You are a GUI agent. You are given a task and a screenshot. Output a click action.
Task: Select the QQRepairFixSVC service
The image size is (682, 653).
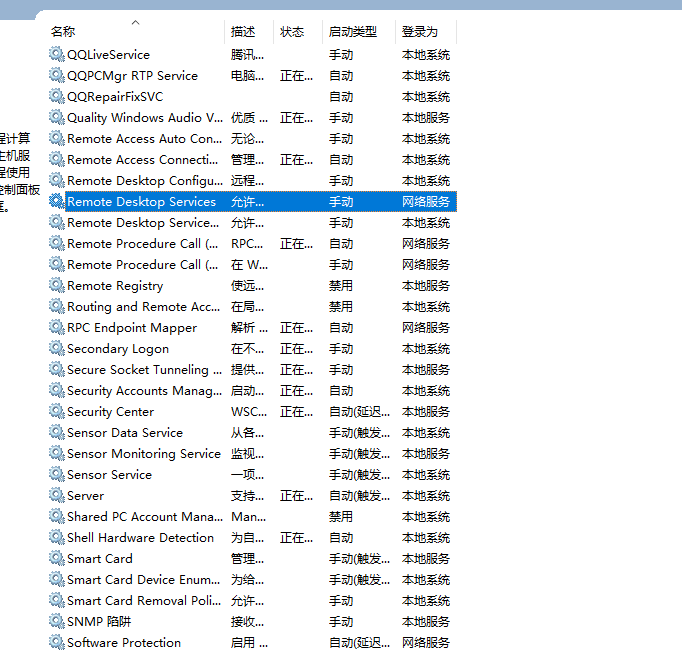[114, 97]
